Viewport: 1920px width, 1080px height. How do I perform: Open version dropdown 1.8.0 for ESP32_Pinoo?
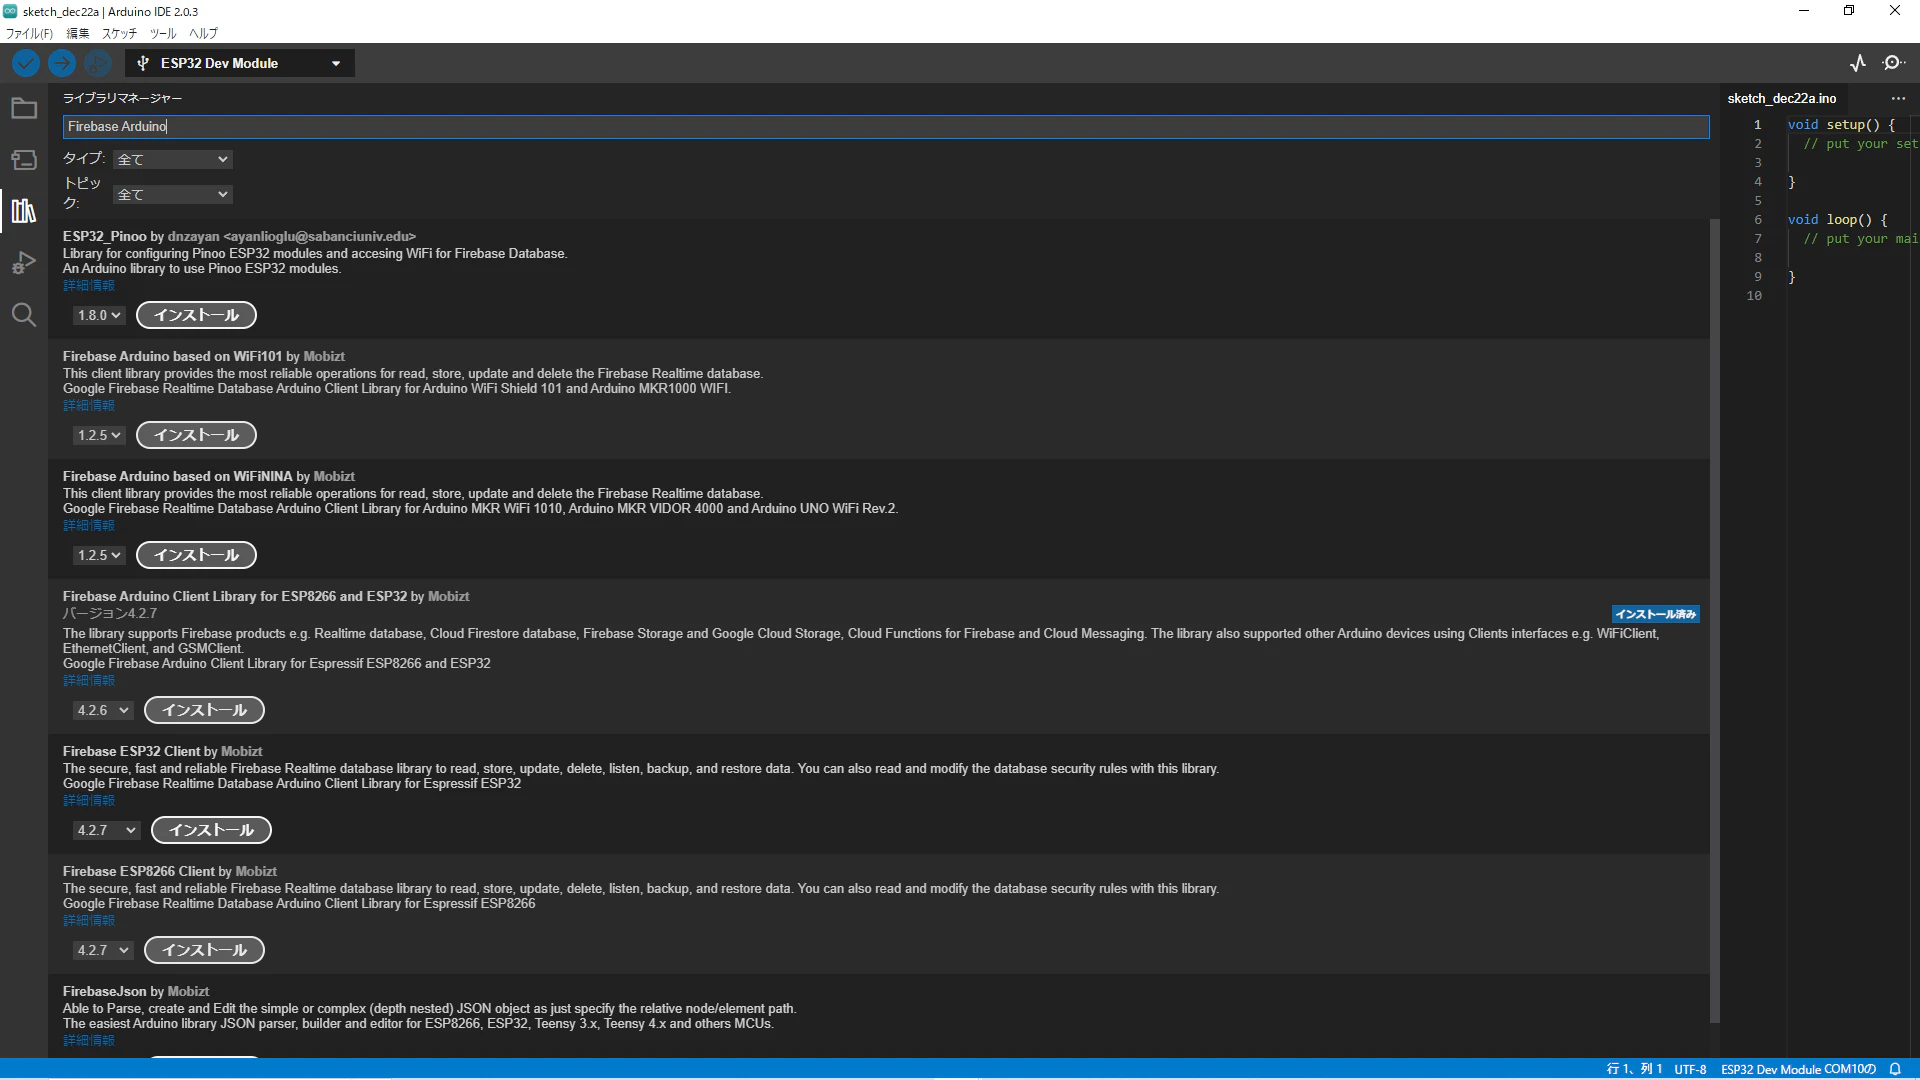[98, 315]
